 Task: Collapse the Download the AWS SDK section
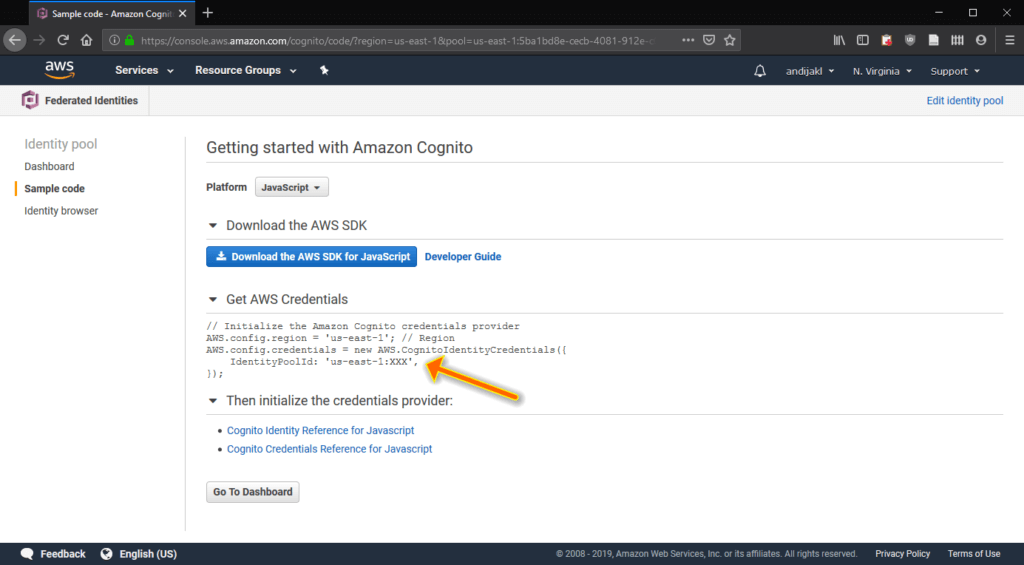[213, 225]
